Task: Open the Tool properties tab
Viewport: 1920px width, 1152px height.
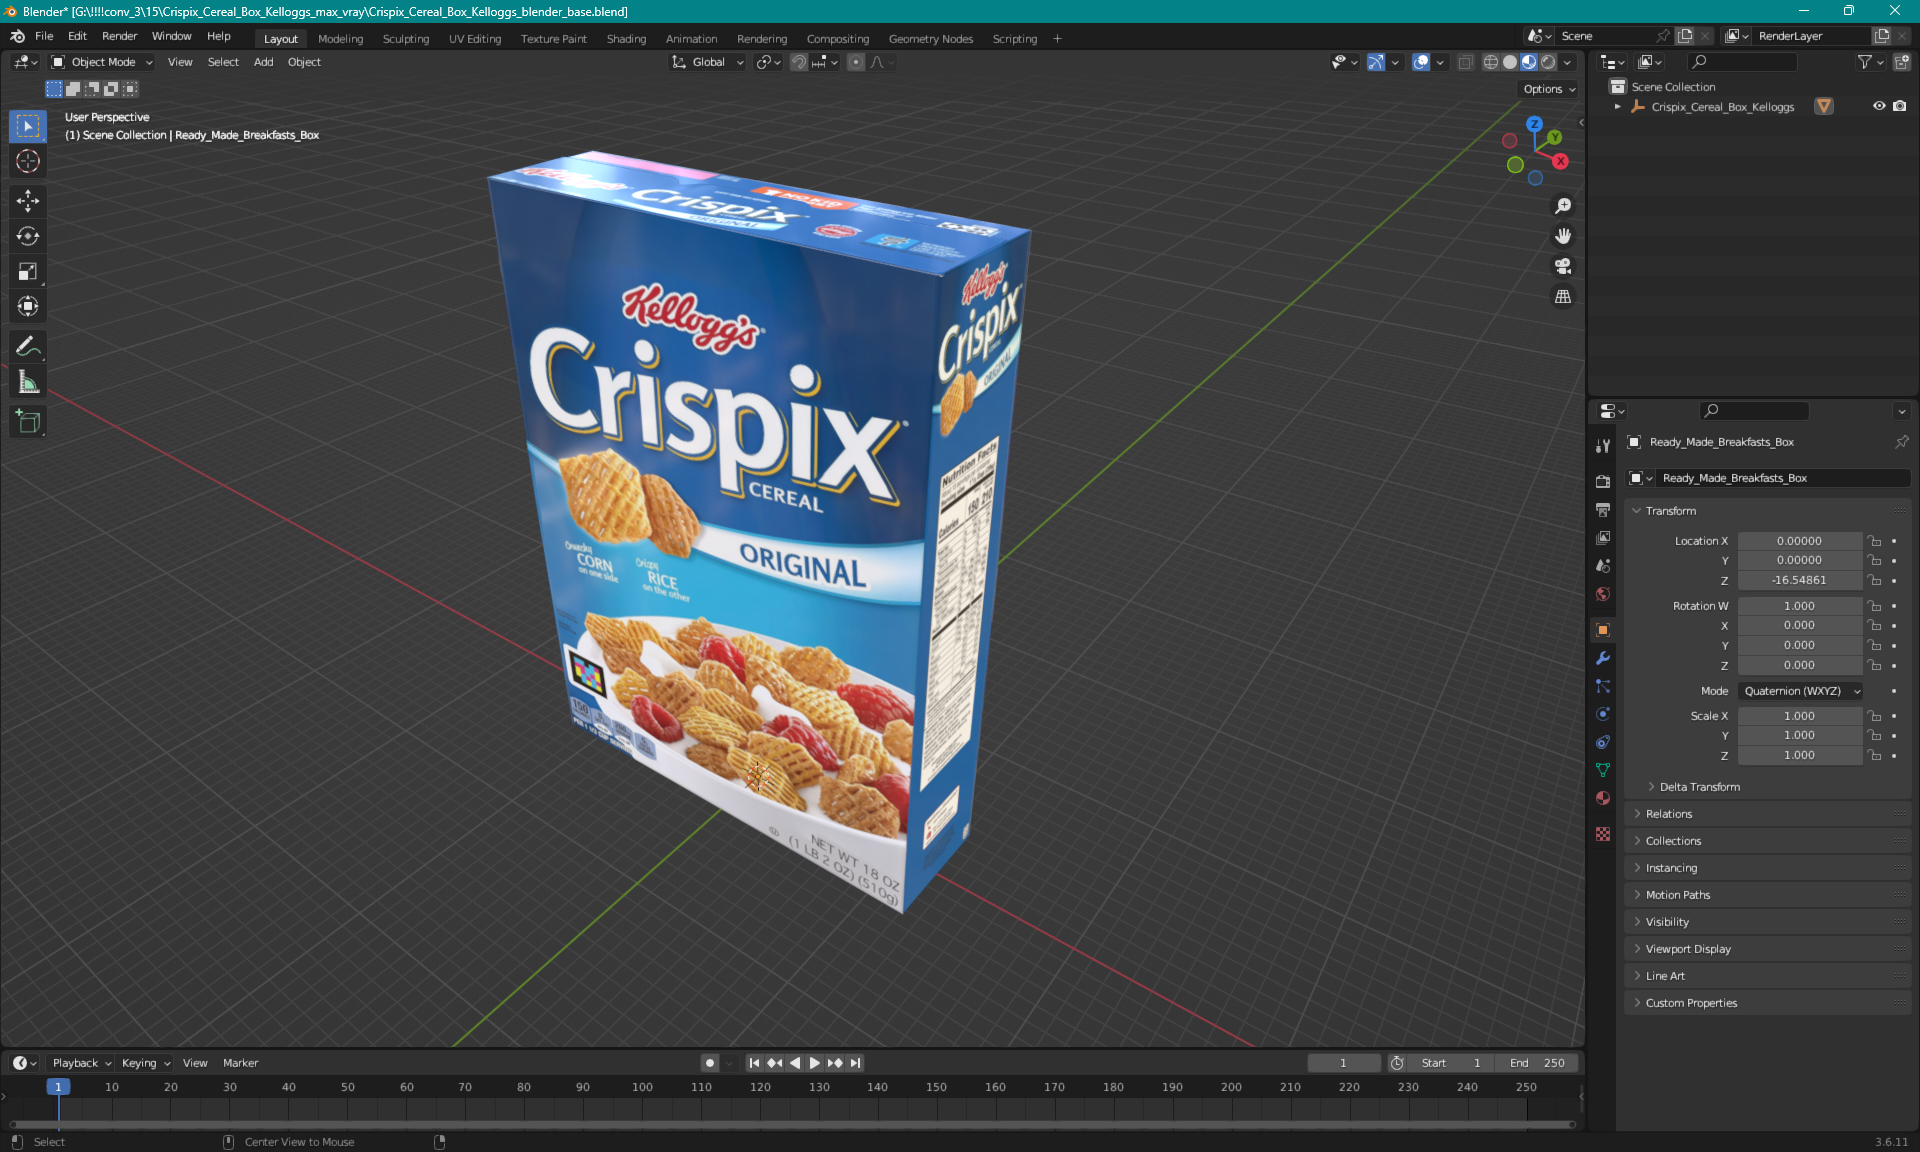Action: click(x=1603, y=446)
